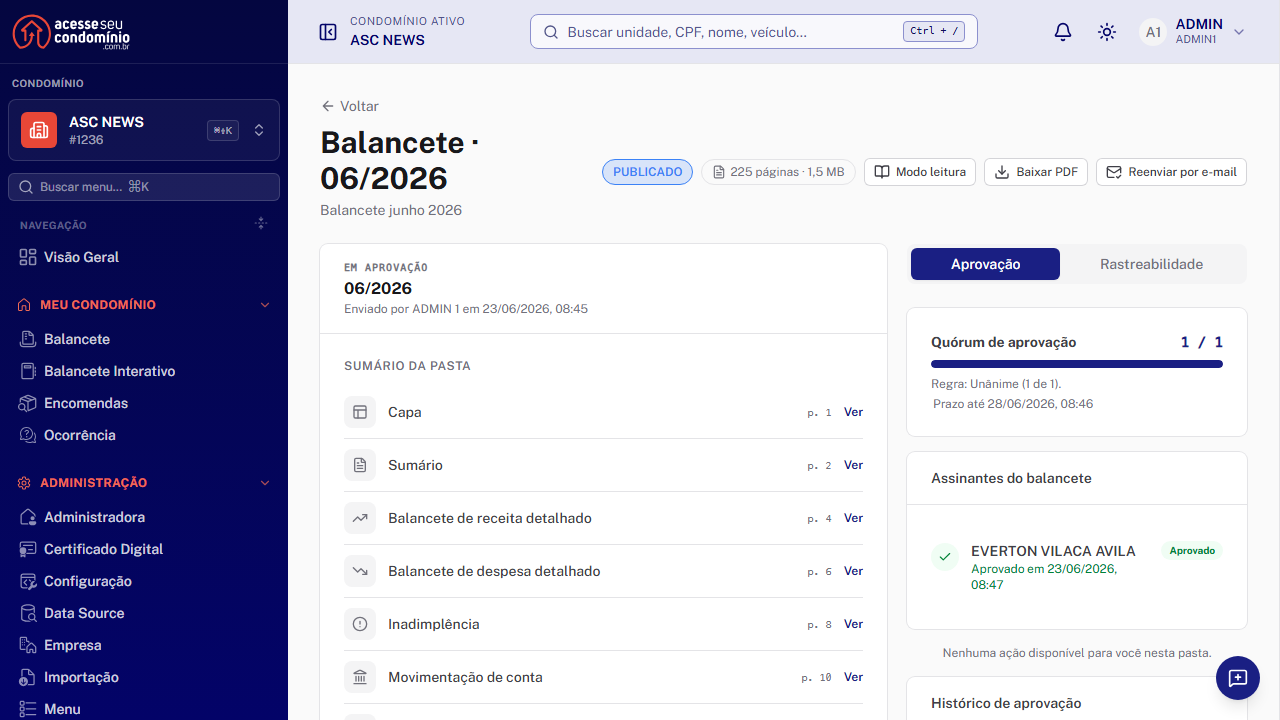Select signer EVERTON VILACA AVILA
Screen dimensions: 1280x720
pyautogui.click(x=1053, y=551)
